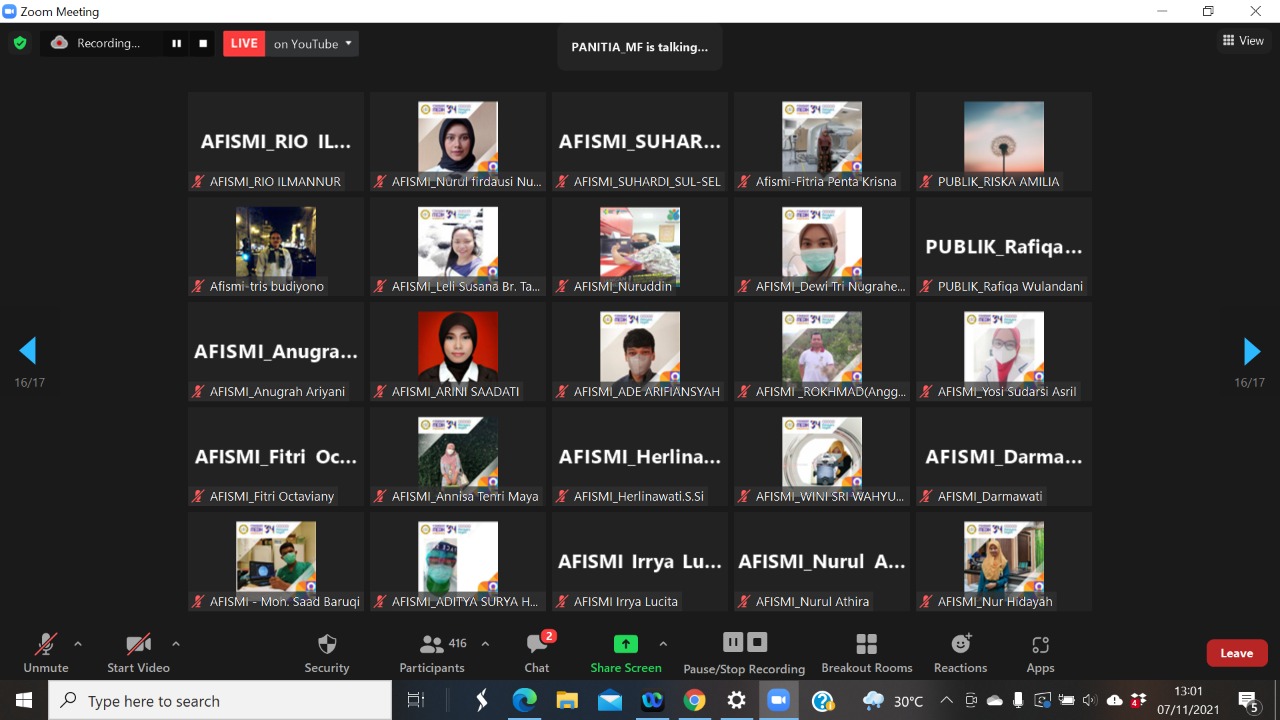The width and height of the screenshot is (1280, 720).
Task: Stop the recording in top bar
Action: click(x=203, y=44)
